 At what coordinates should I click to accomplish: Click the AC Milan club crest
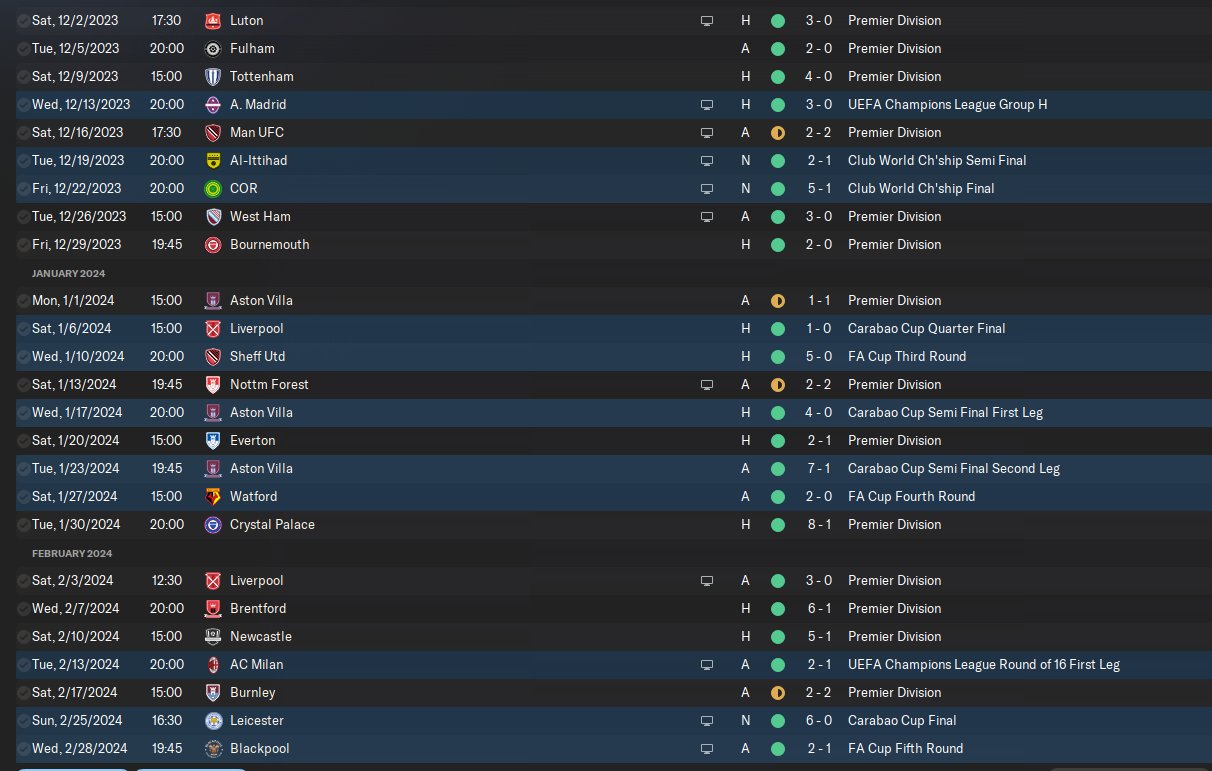coord(212,664)
